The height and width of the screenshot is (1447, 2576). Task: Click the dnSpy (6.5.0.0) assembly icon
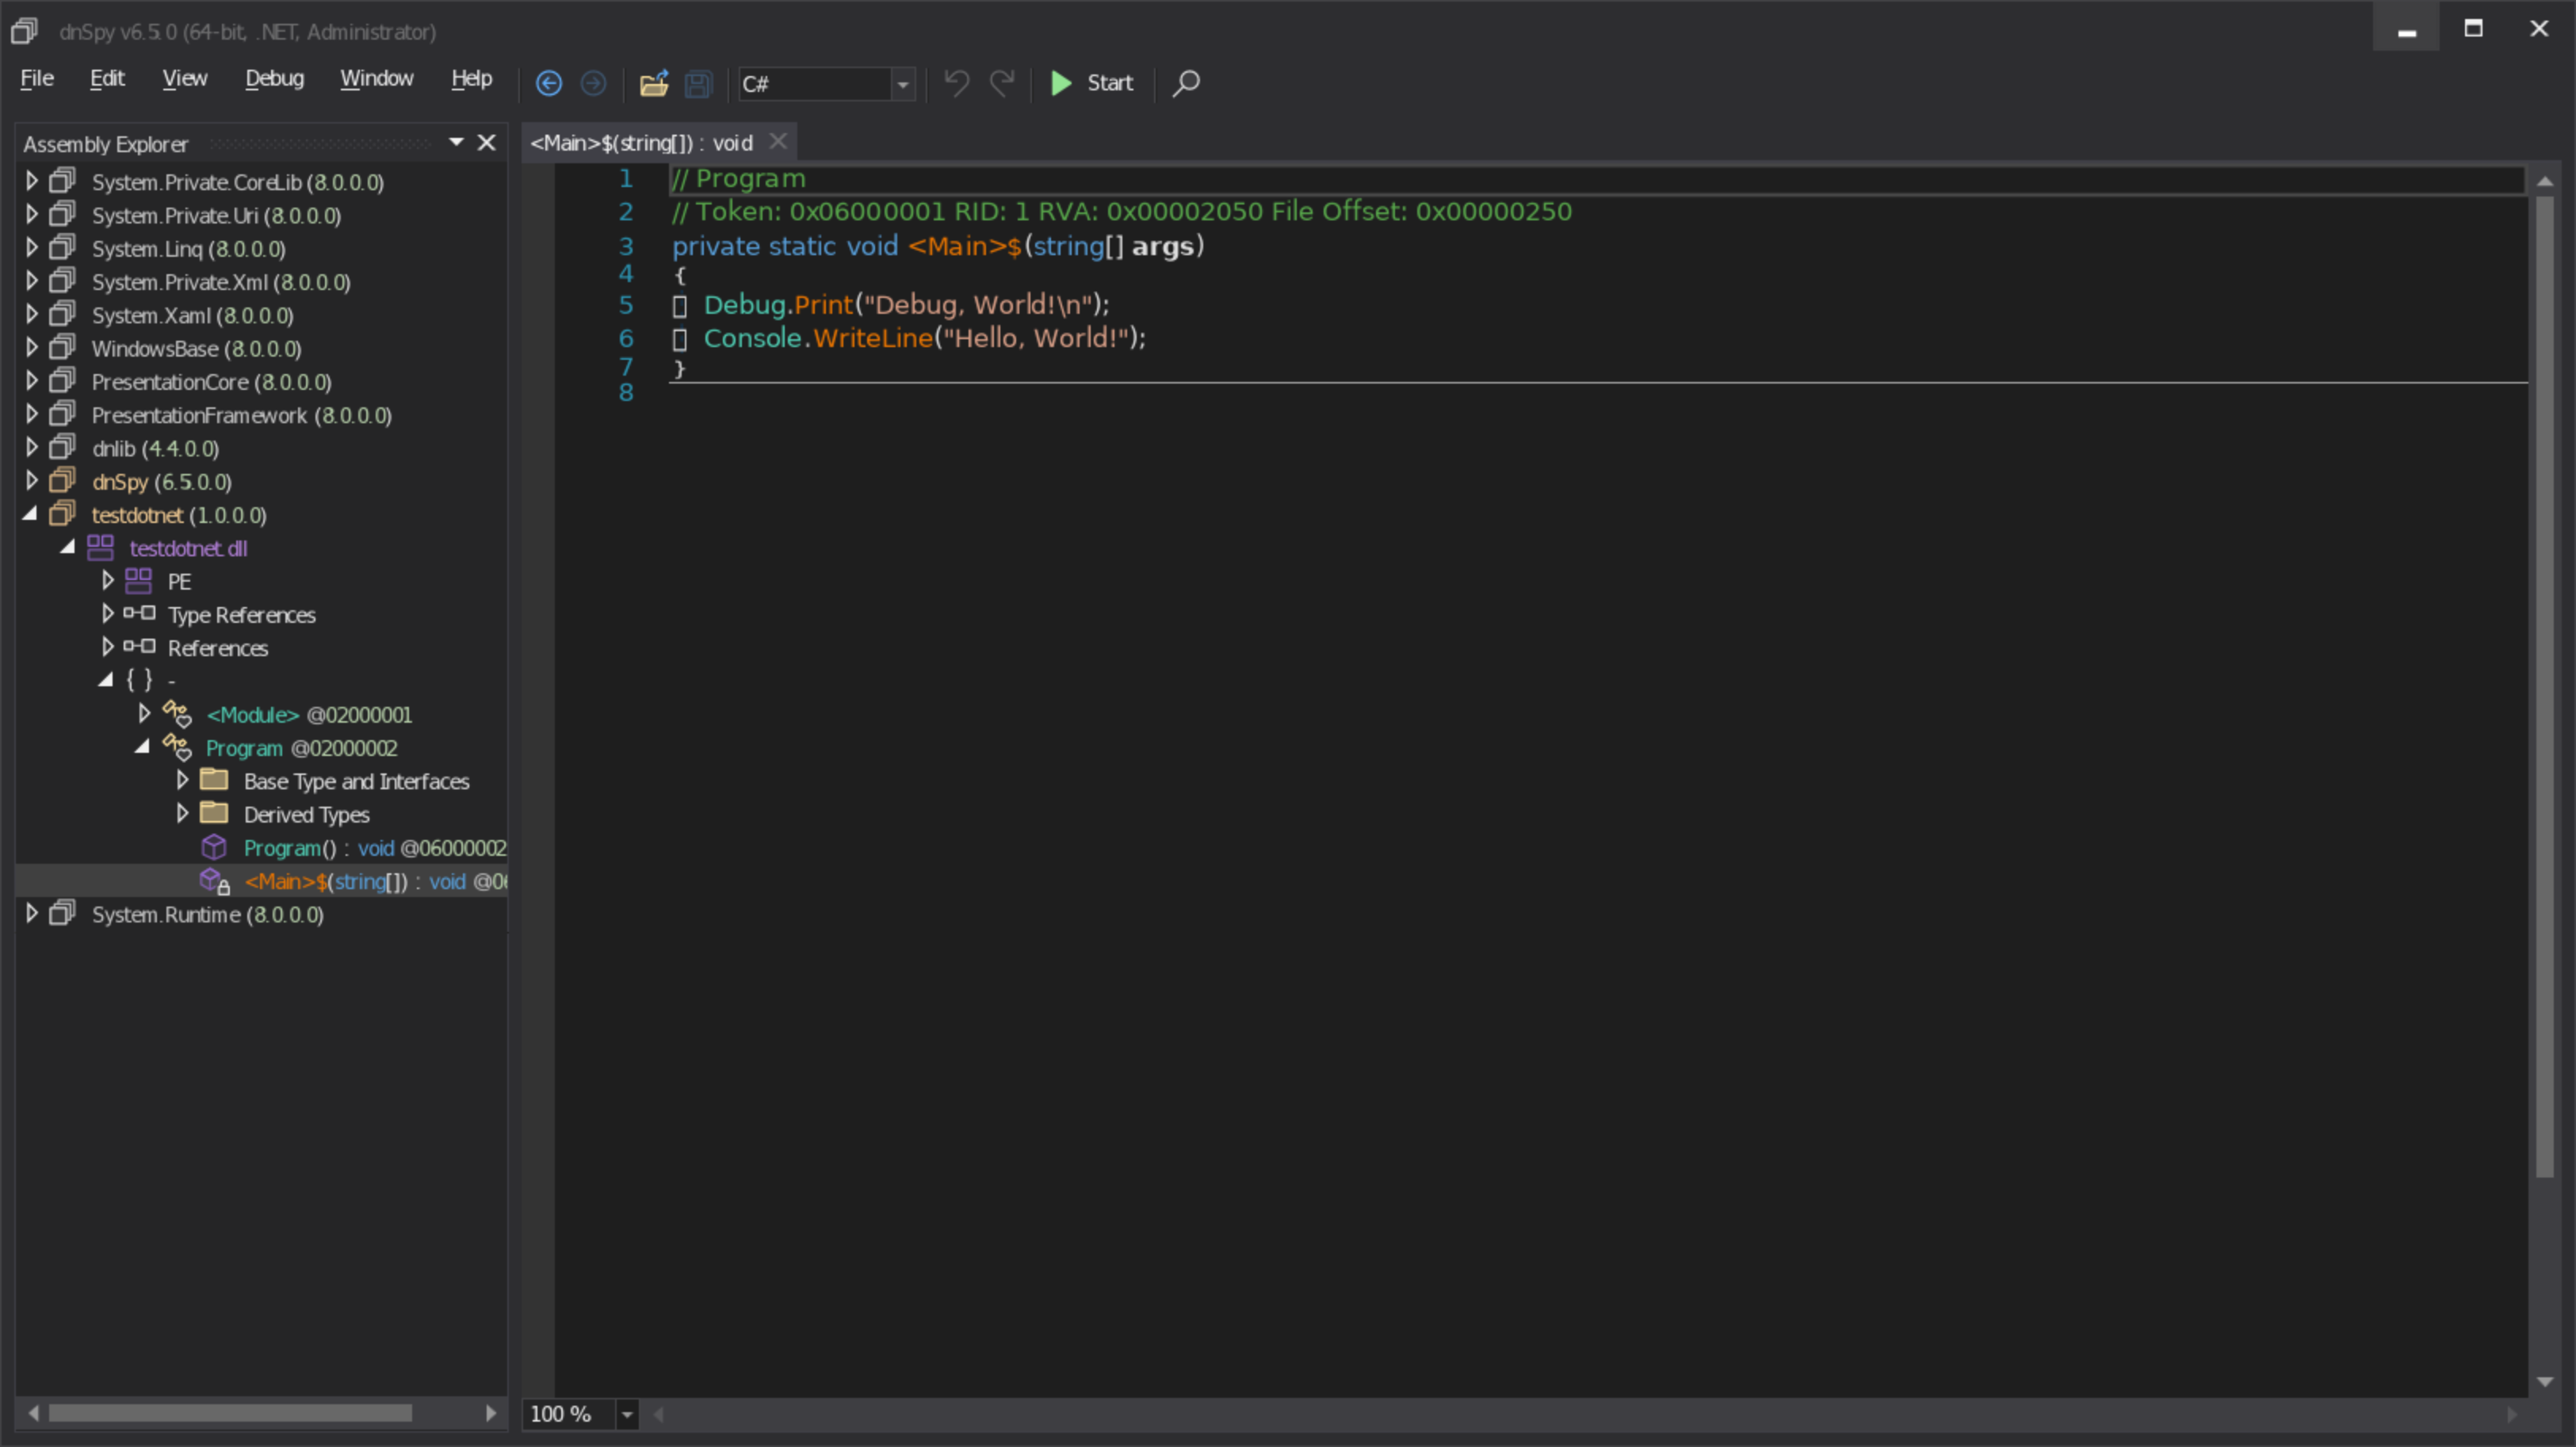62,480
